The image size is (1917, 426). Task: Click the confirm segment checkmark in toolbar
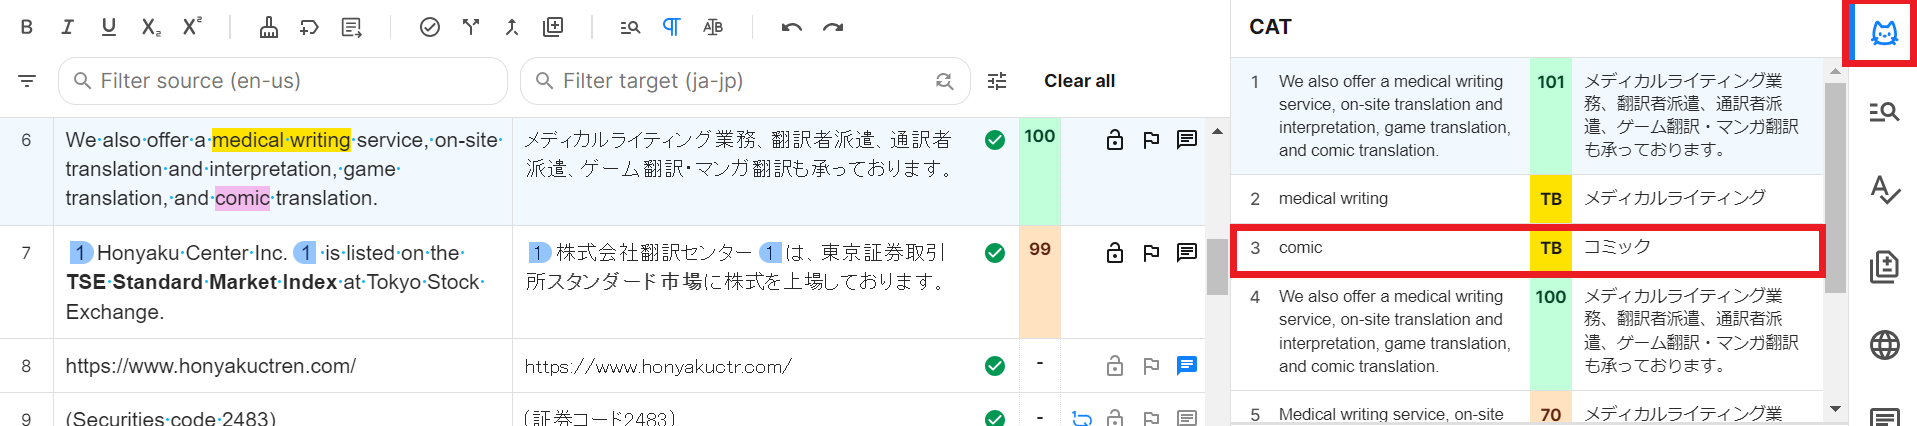tap(430, 27)
